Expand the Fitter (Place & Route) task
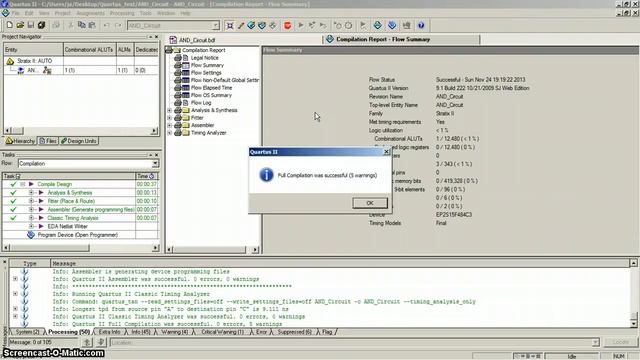Image resolution: width=640 pixels, height=360 pixels. pyautogui.click(x=31, y=201)
